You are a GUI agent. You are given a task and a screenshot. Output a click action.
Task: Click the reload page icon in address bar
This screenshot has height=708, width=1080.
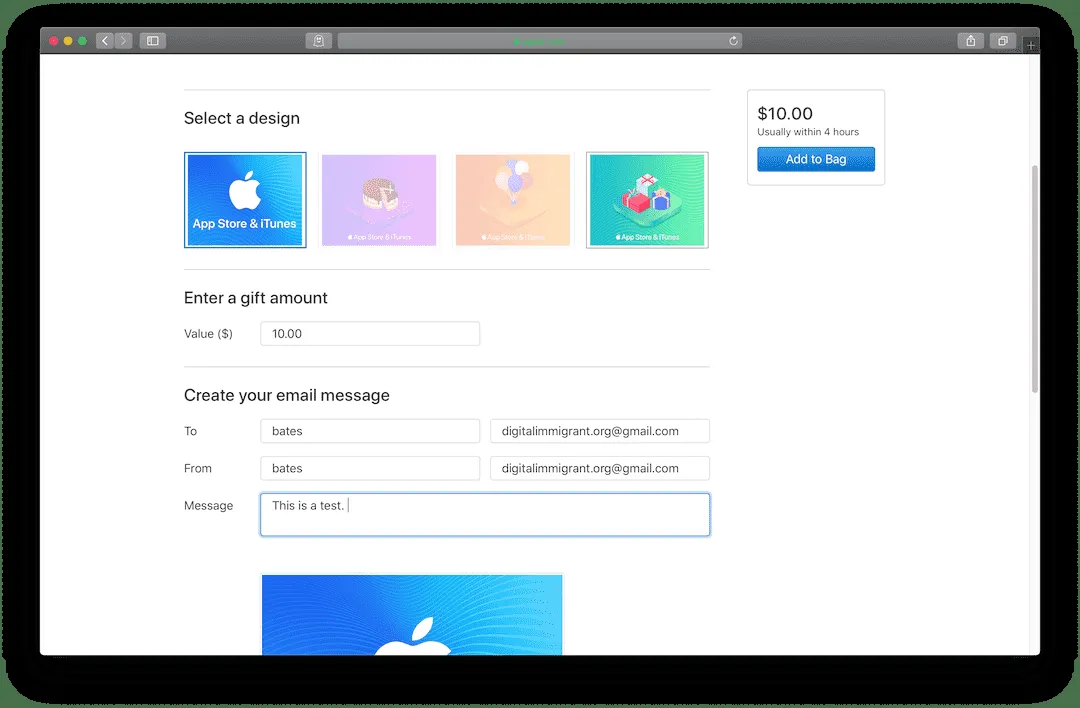coord(733,41)
